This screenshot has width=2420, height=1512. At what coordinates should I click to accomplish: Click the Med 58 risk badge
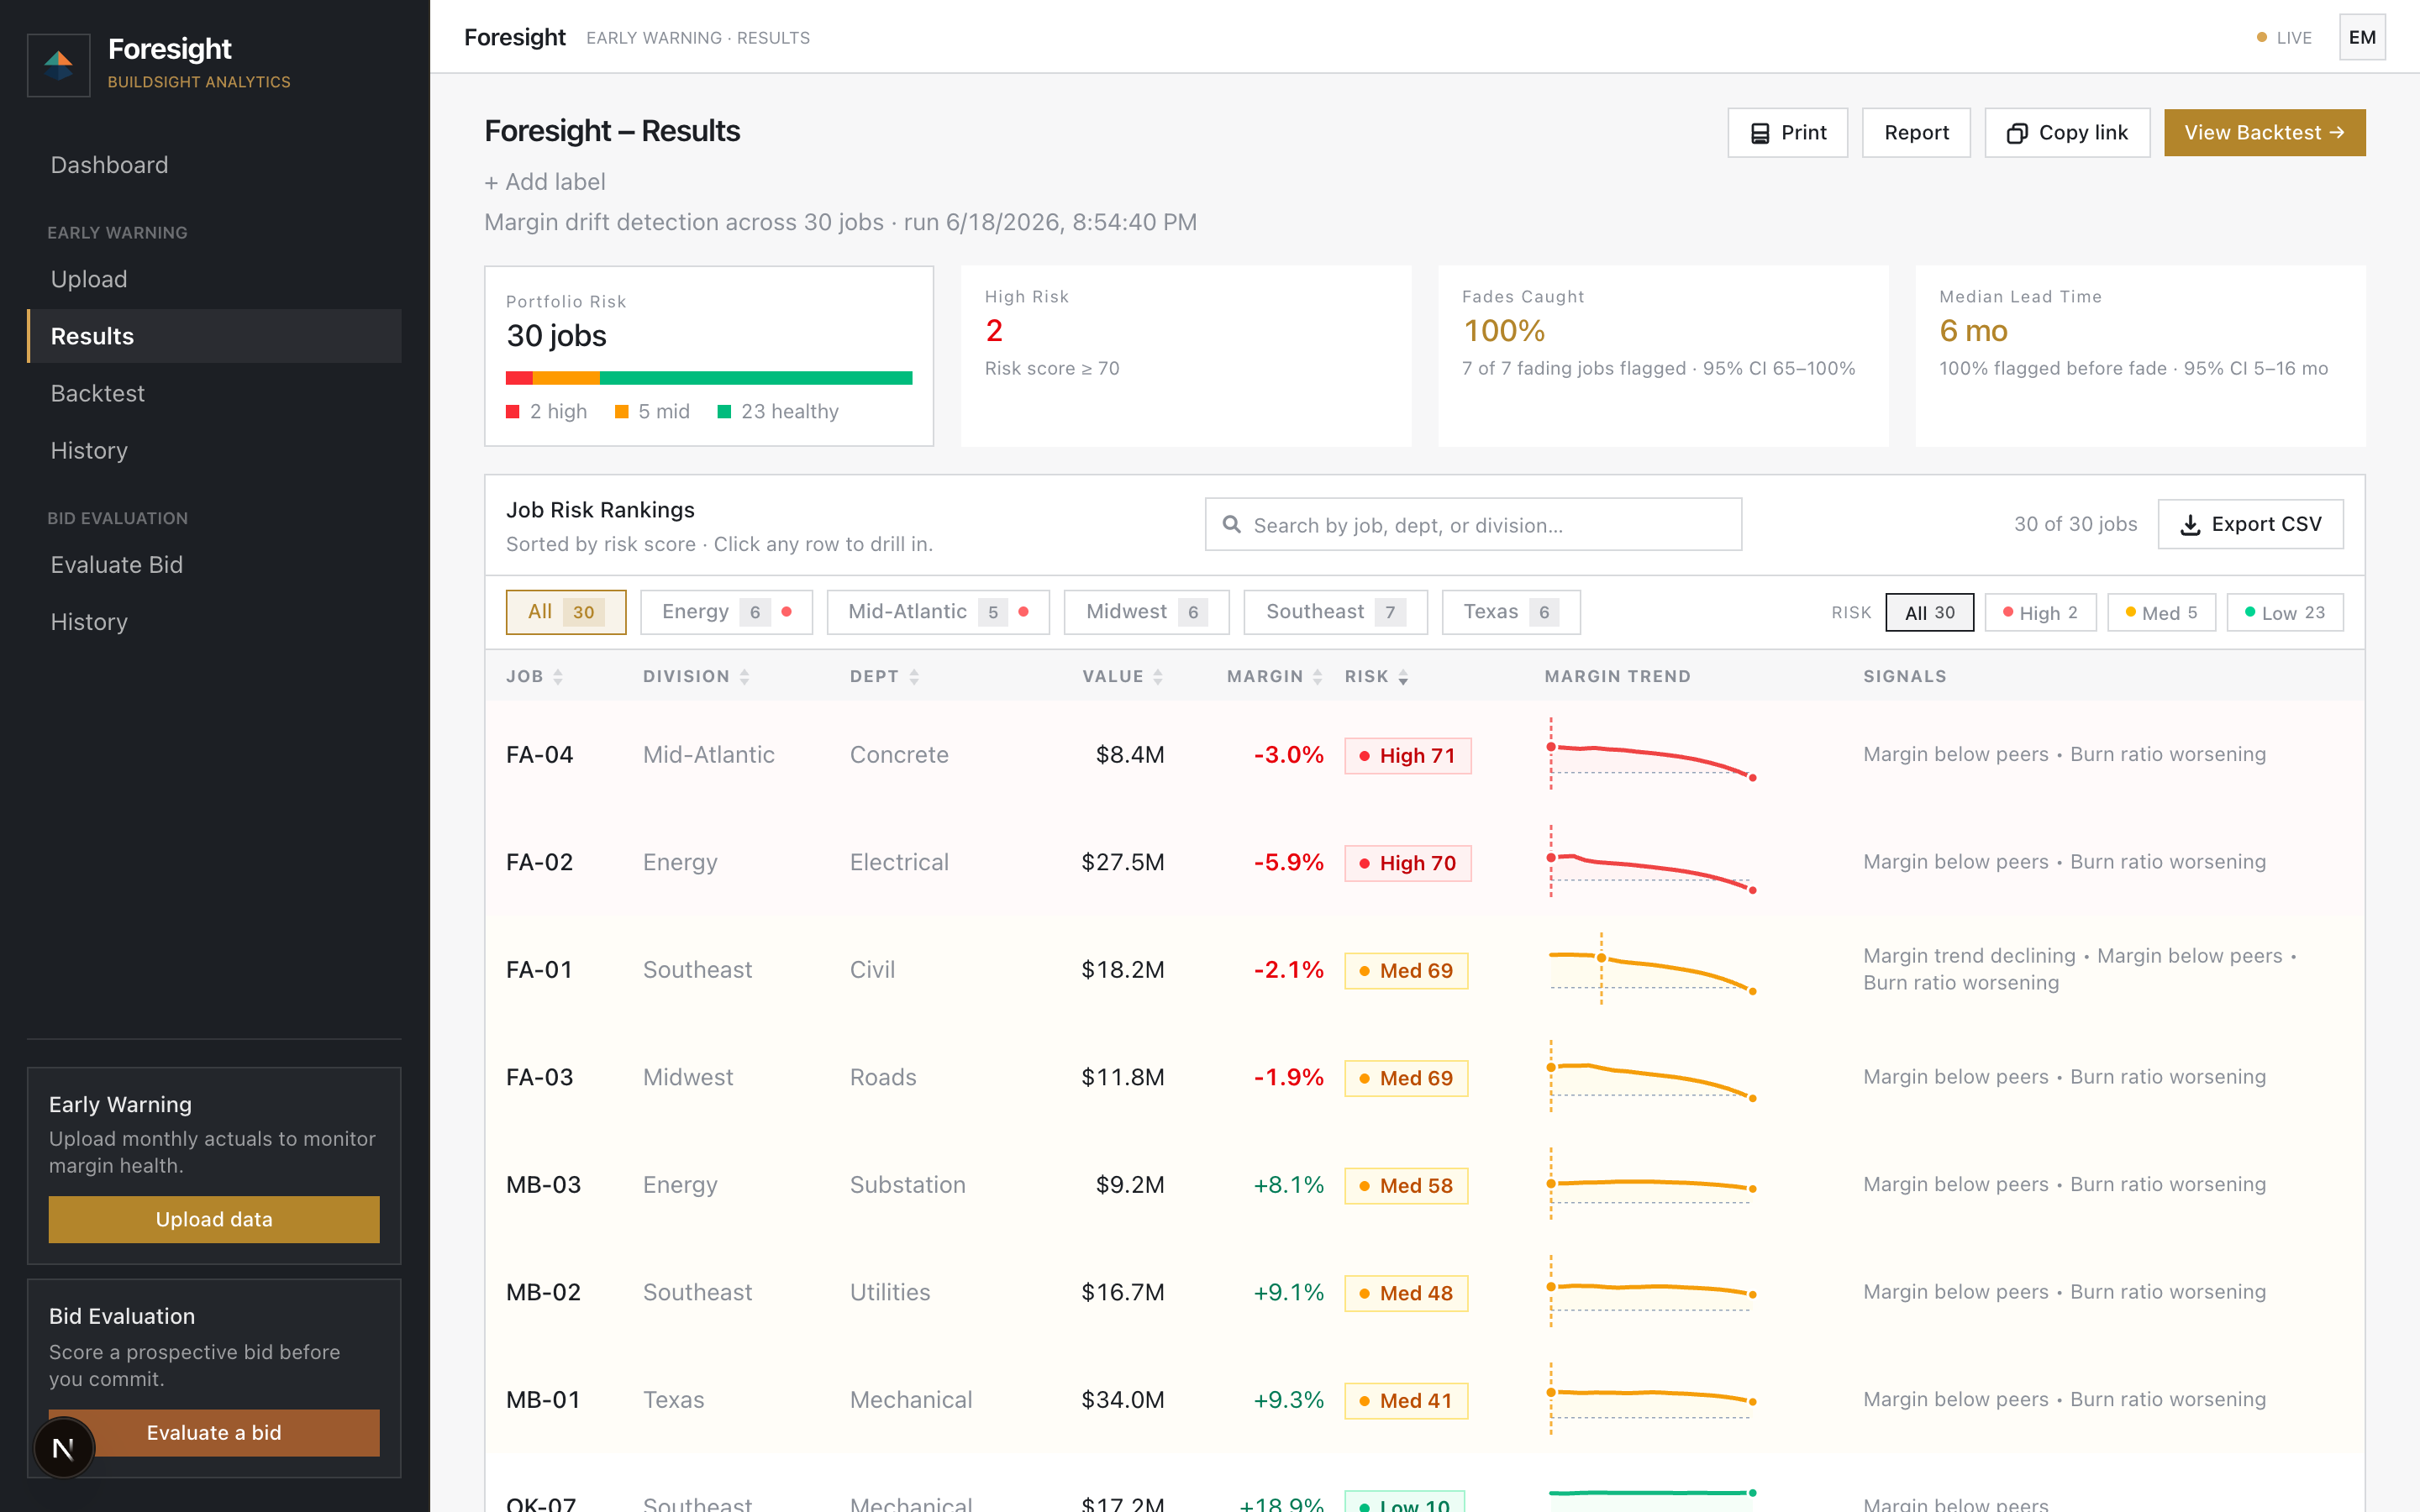tap(1406, 1186)
